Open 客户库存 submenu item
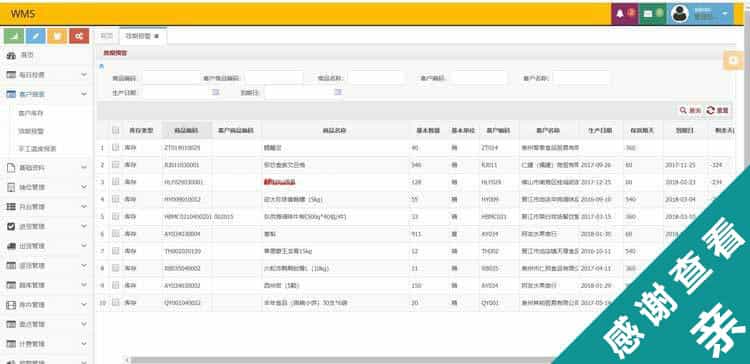This screenshot has height=364, width=750. pyautogui.click(x=31, y=113)
